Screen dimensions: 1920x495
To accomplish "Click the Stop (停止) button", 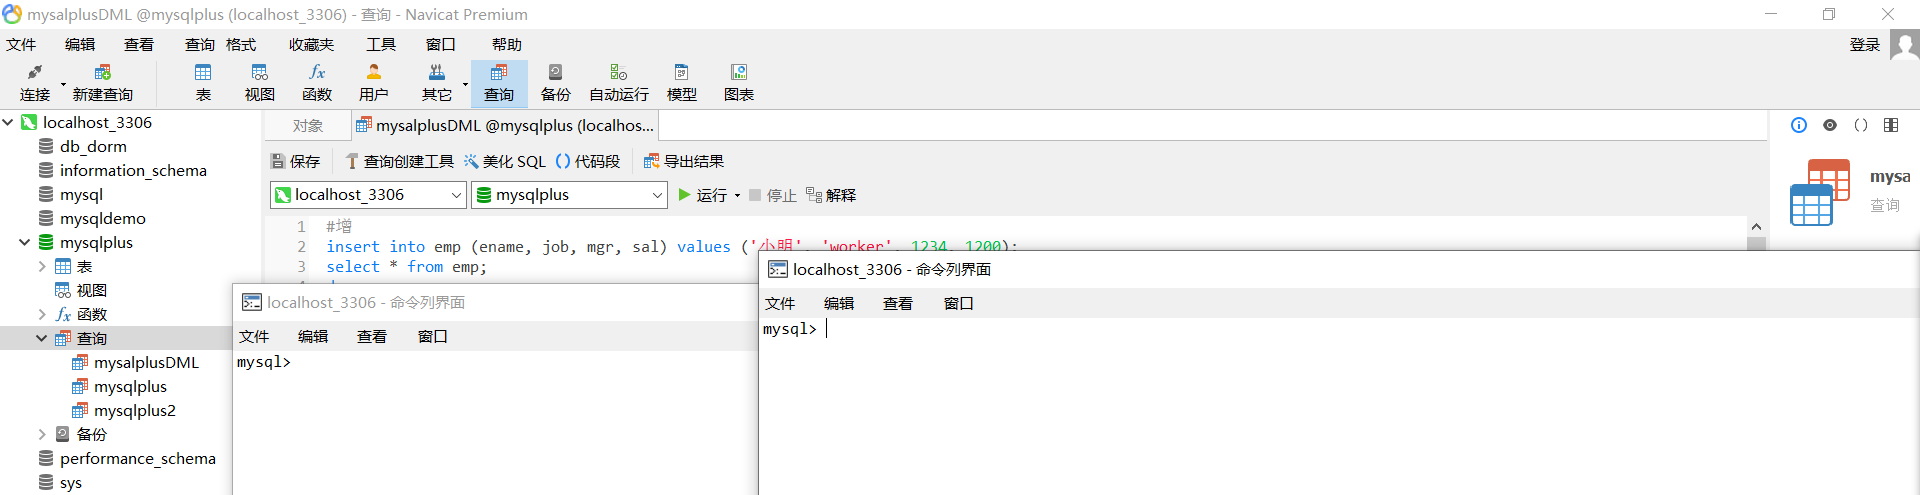I will click(772, 195).
